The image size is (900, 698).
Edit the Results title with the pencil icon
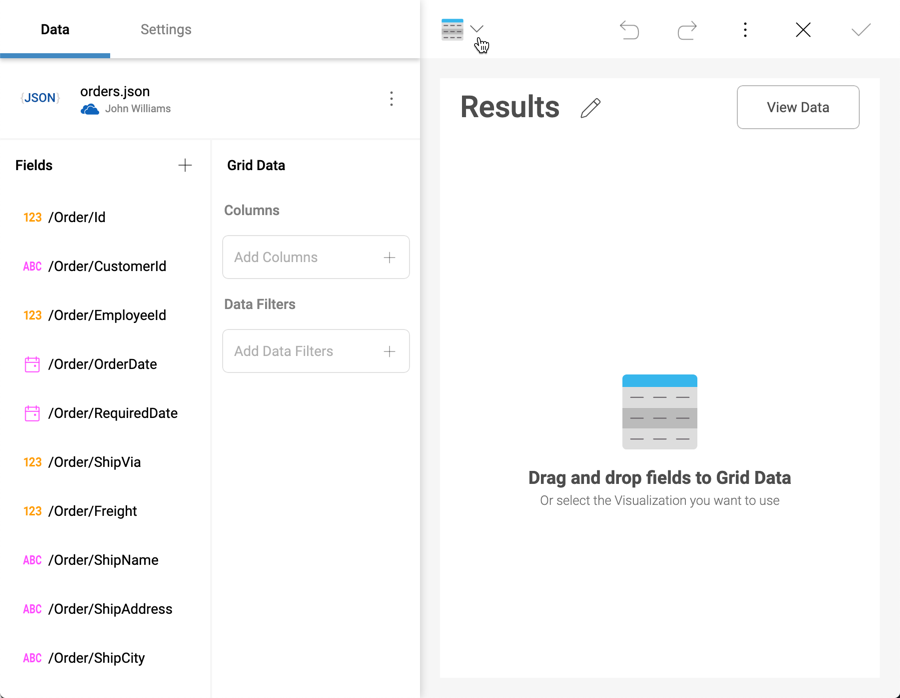(591, 108)
